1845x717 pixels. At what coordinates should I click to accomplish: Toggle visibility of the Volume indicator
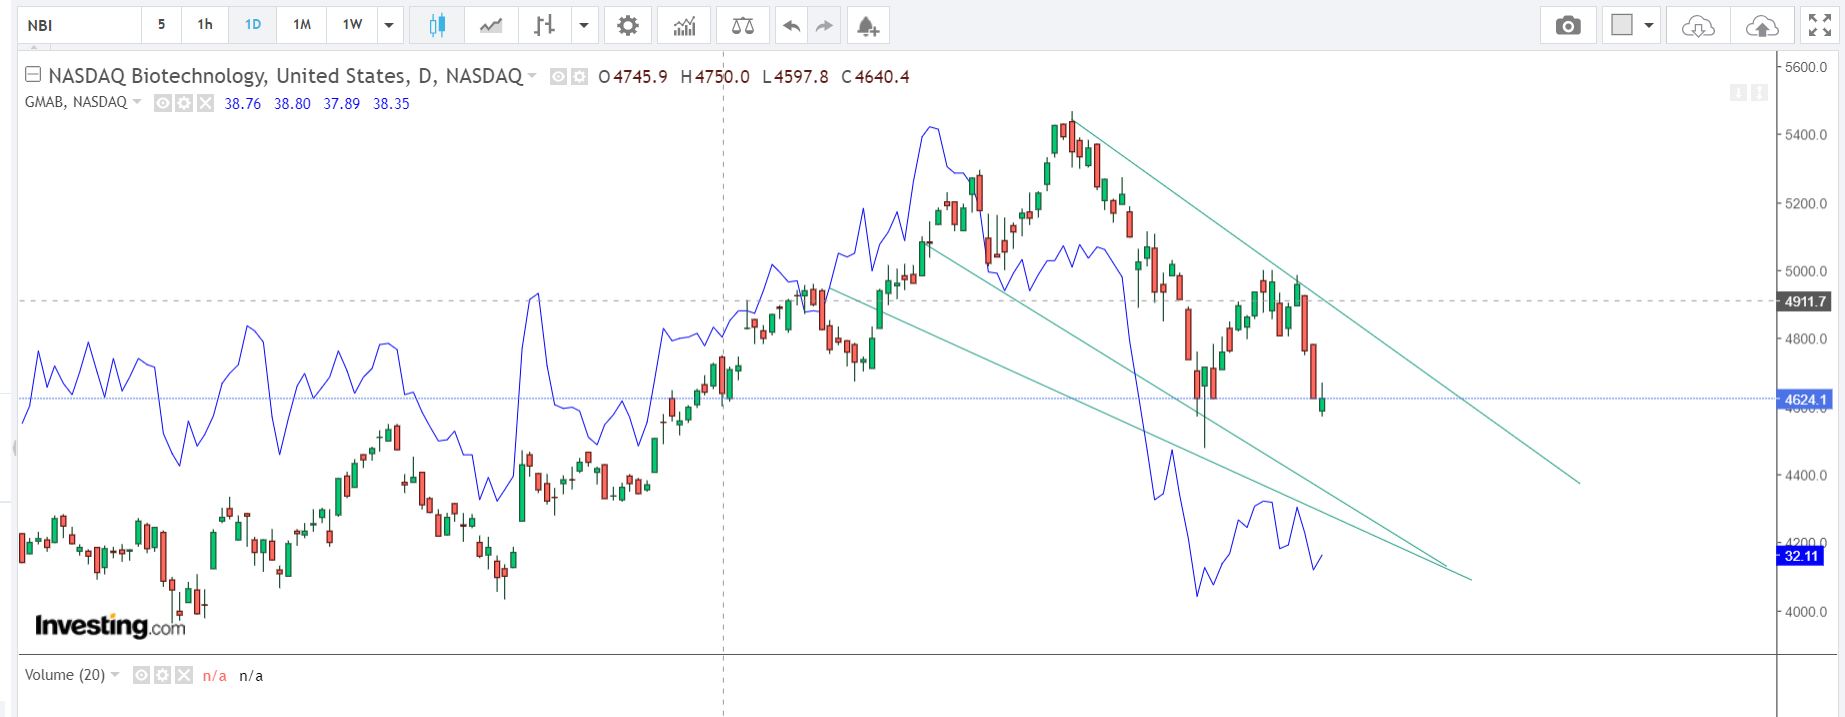click(x=141, y=675)
